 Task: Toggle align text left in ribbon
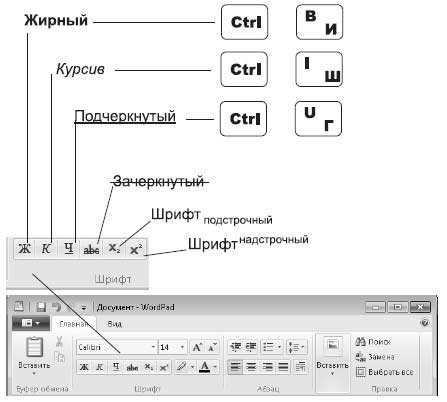(235, 367)
